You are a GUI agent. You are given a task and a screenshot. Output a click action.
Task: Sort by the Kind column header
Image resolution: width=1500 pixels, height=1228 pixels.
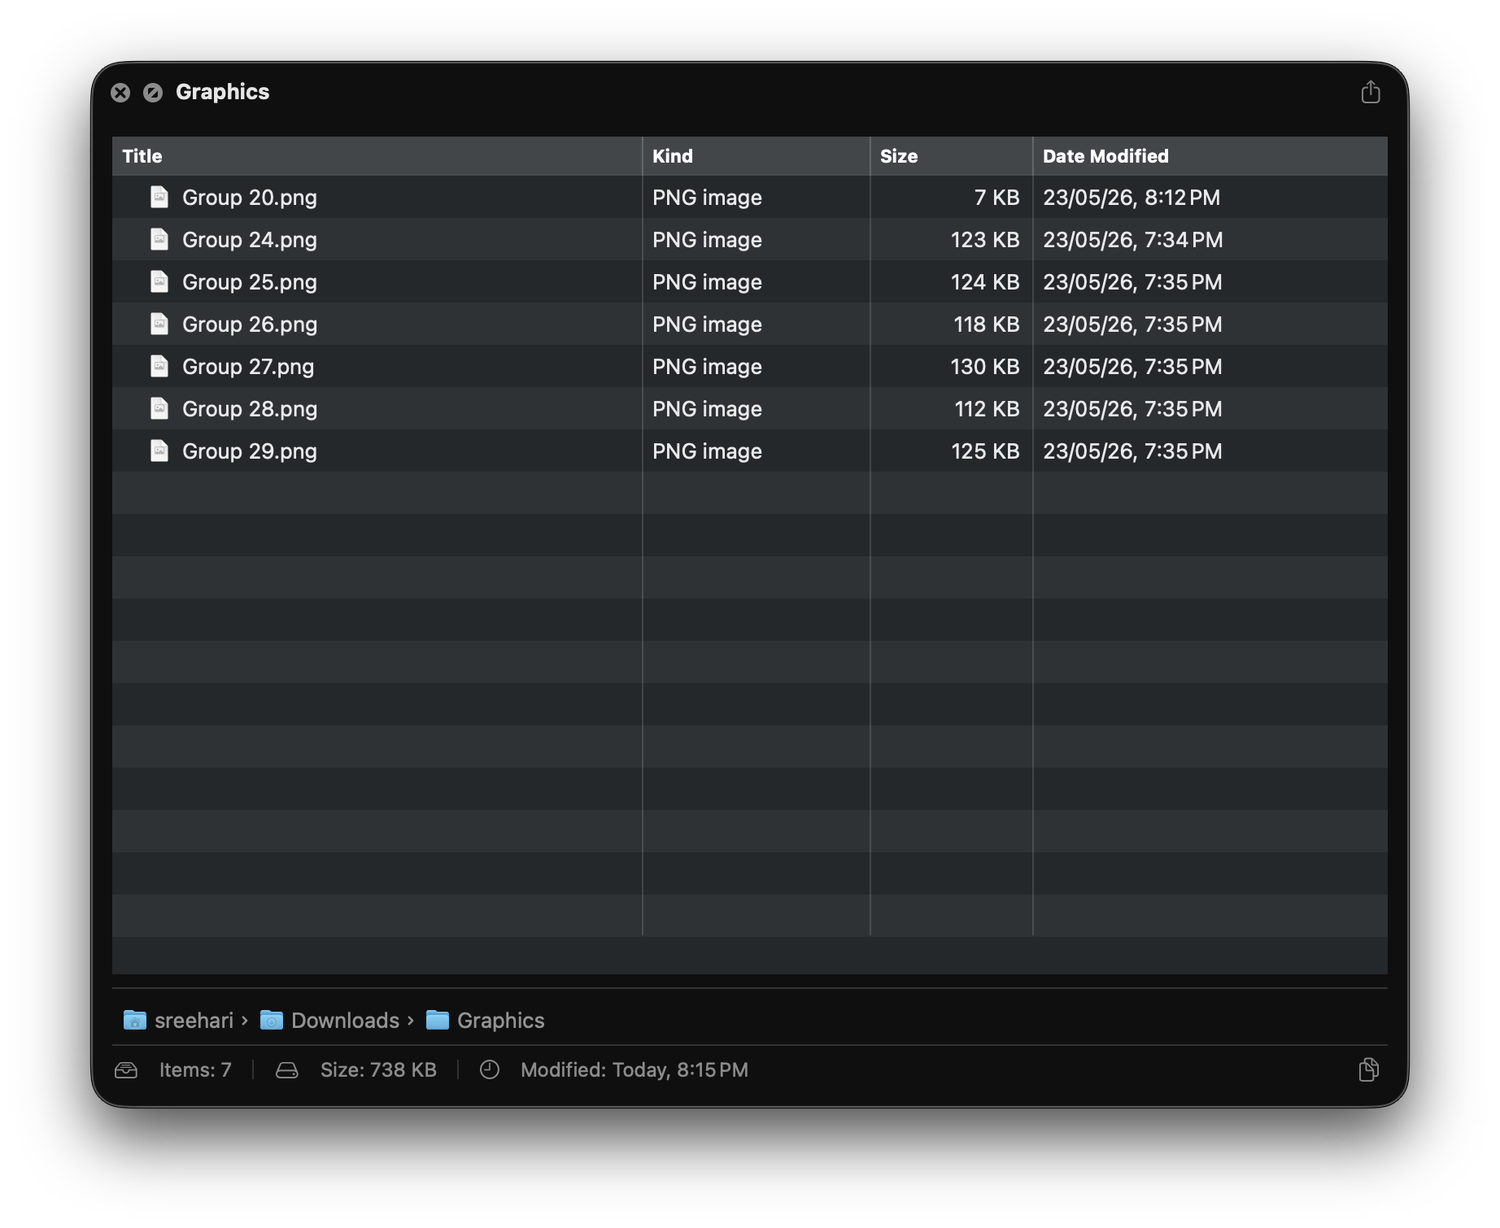[756, 156]
